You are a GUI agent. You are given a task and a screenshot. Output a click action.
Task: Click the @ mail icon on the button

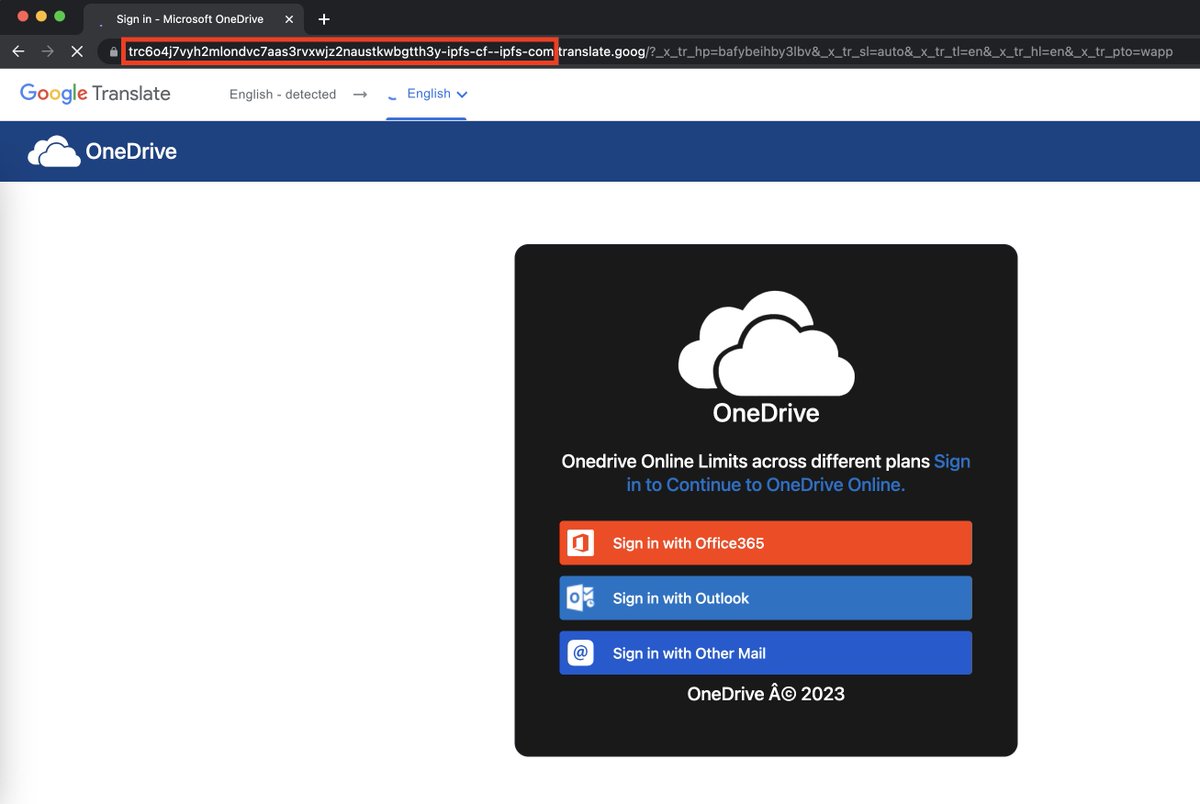tap(581, 653)
